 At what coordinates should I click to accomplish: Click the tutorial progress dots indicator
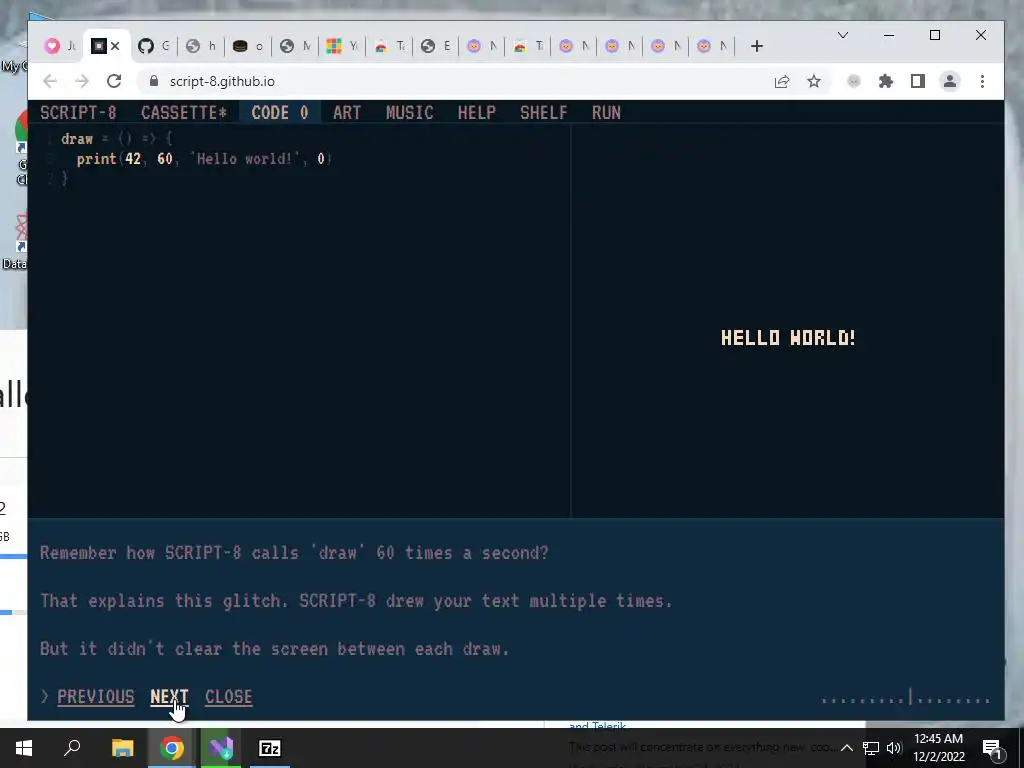tap(906, 698)
